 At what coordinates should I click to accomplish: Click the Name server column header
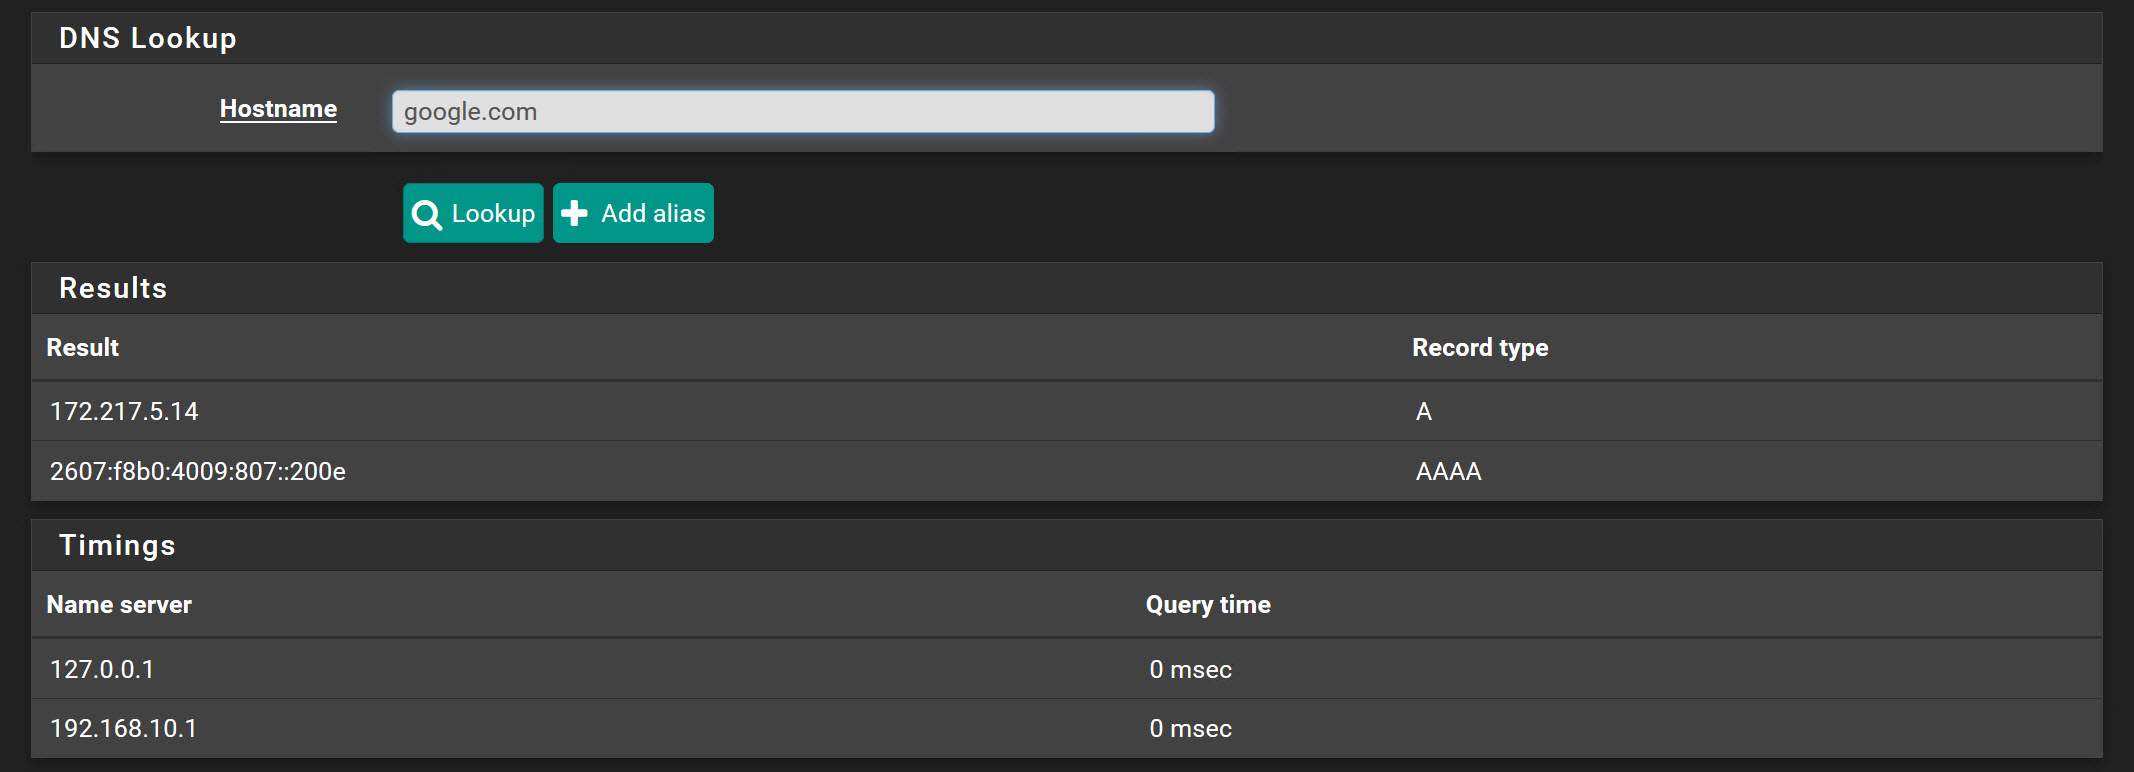tap(119, 604)
